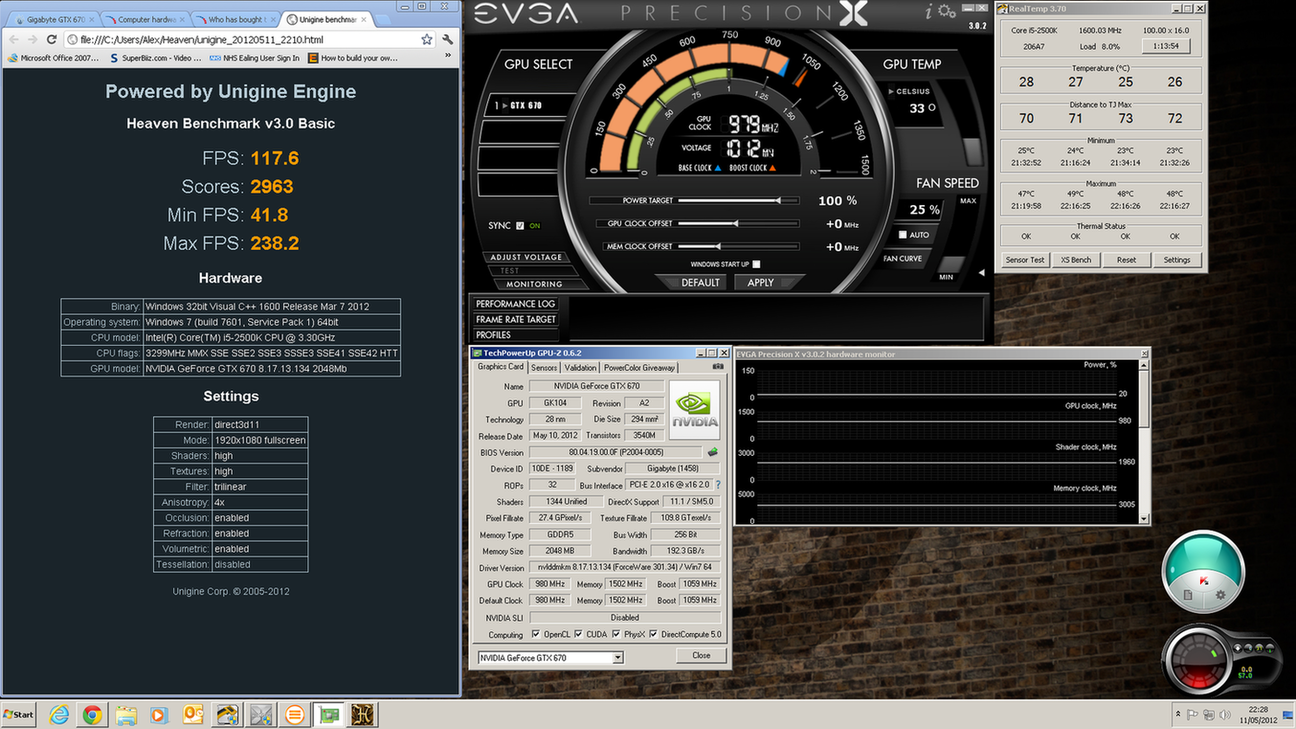Screen dimensions: 1296x729
Task: Click the Close button in GPU-Z
Action: click(701, 656)
